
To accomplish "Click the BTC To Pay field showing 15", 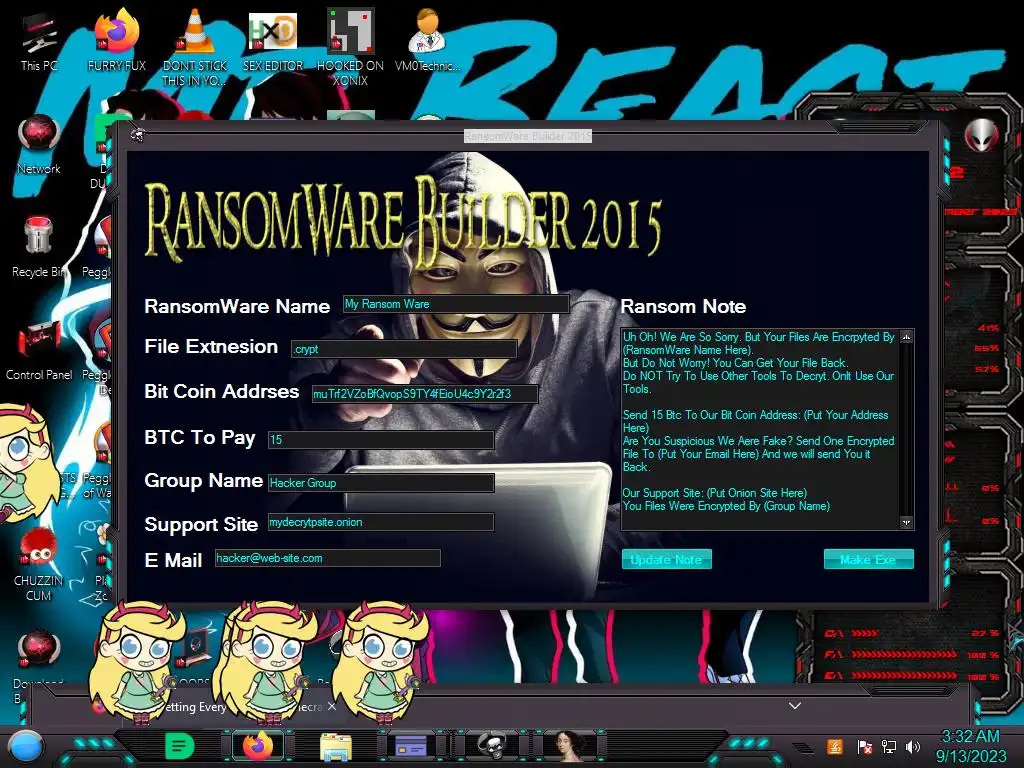I will pyautogui.click(x=381, y=440).
